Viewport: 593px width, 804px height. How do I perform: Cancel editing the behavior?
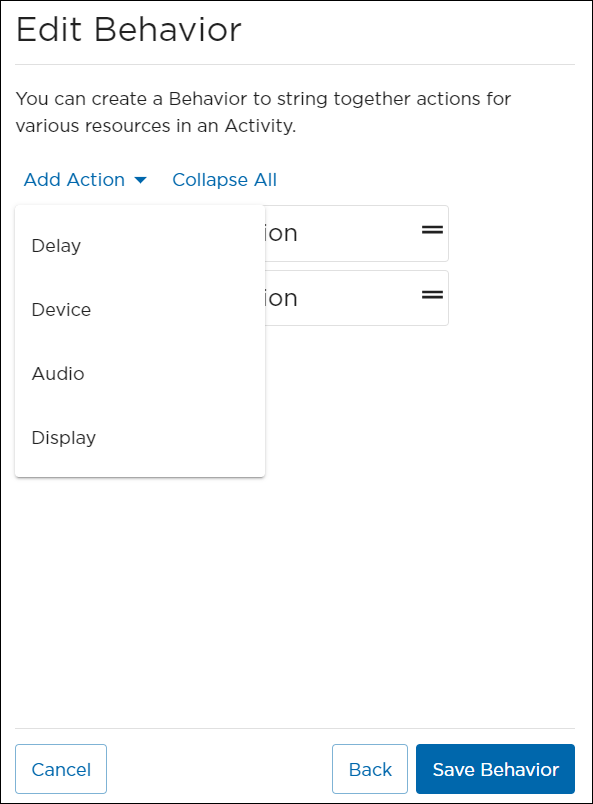tap(61, 769)
